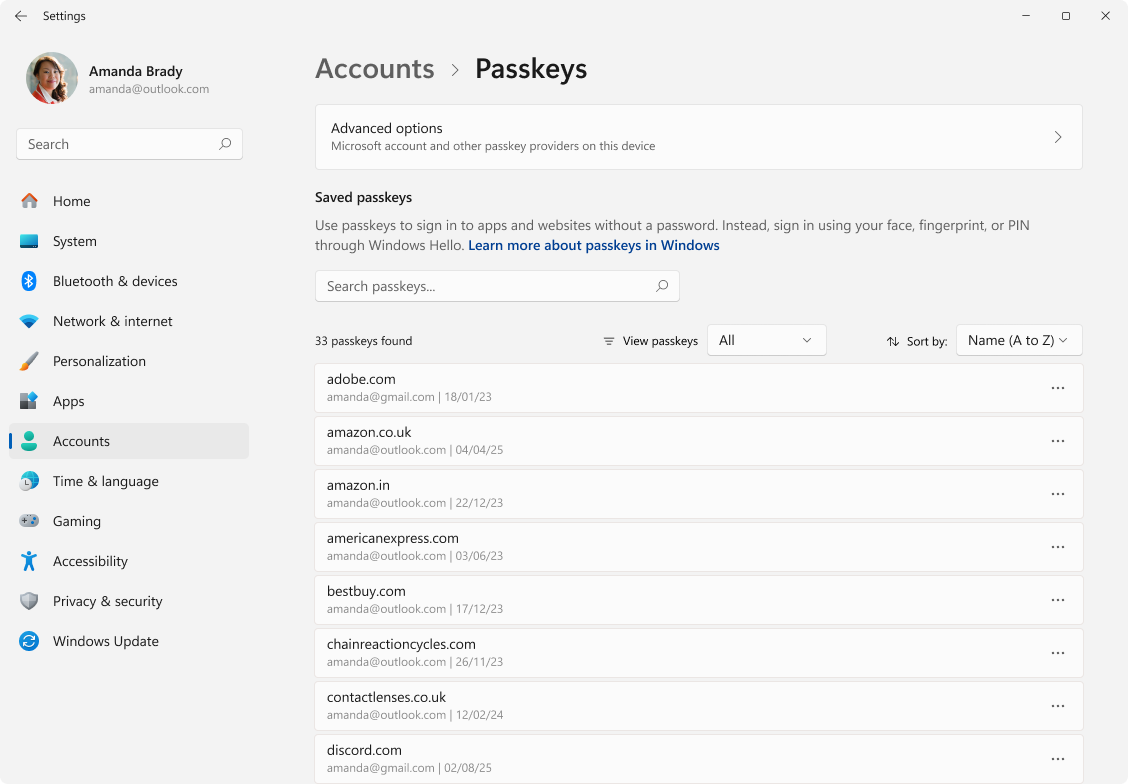Select the Apps icon in the sidebar
This screenshot has height=784, width=1128.
point(28,401)
